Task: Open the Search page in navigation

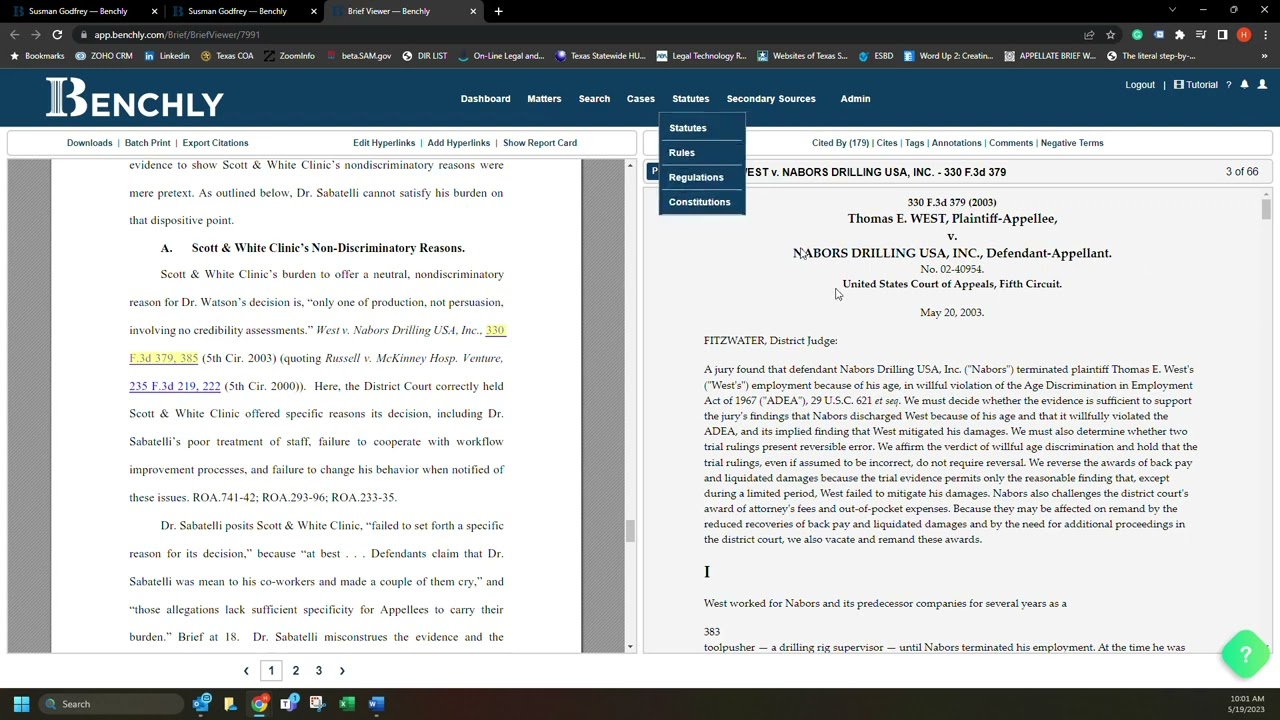Action: [x=594, y=99]
